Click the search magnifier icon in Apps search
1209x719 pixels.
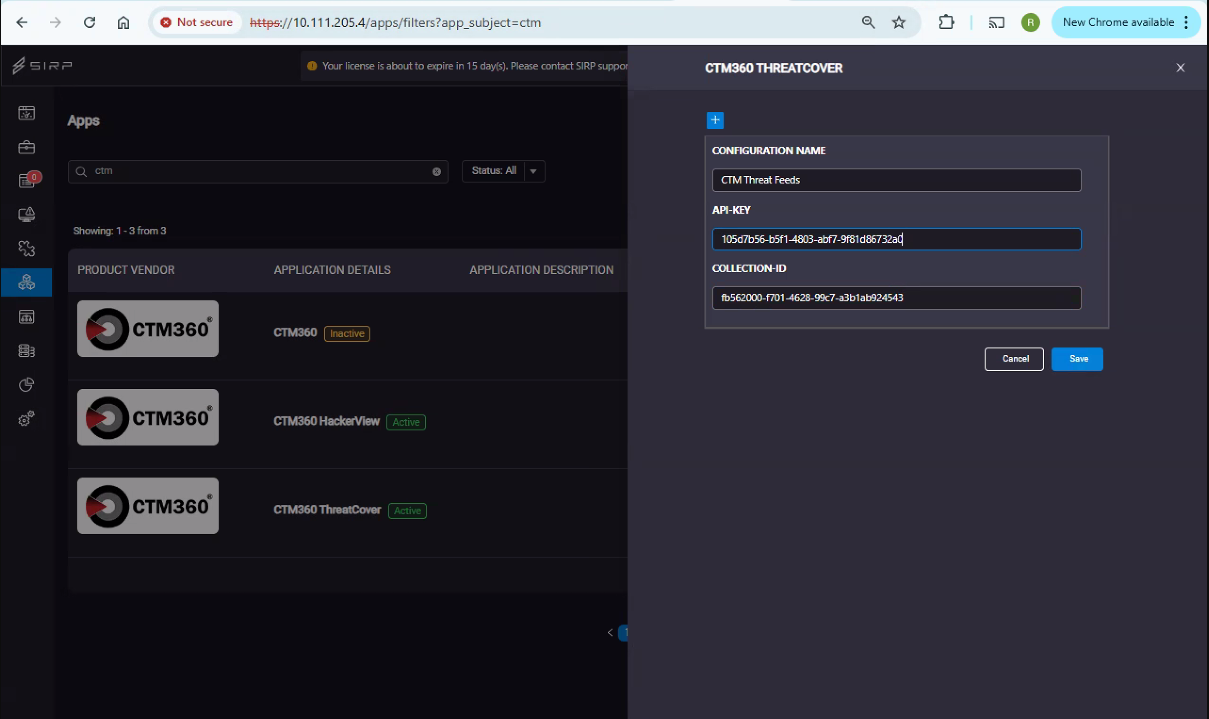click(81, 171)
